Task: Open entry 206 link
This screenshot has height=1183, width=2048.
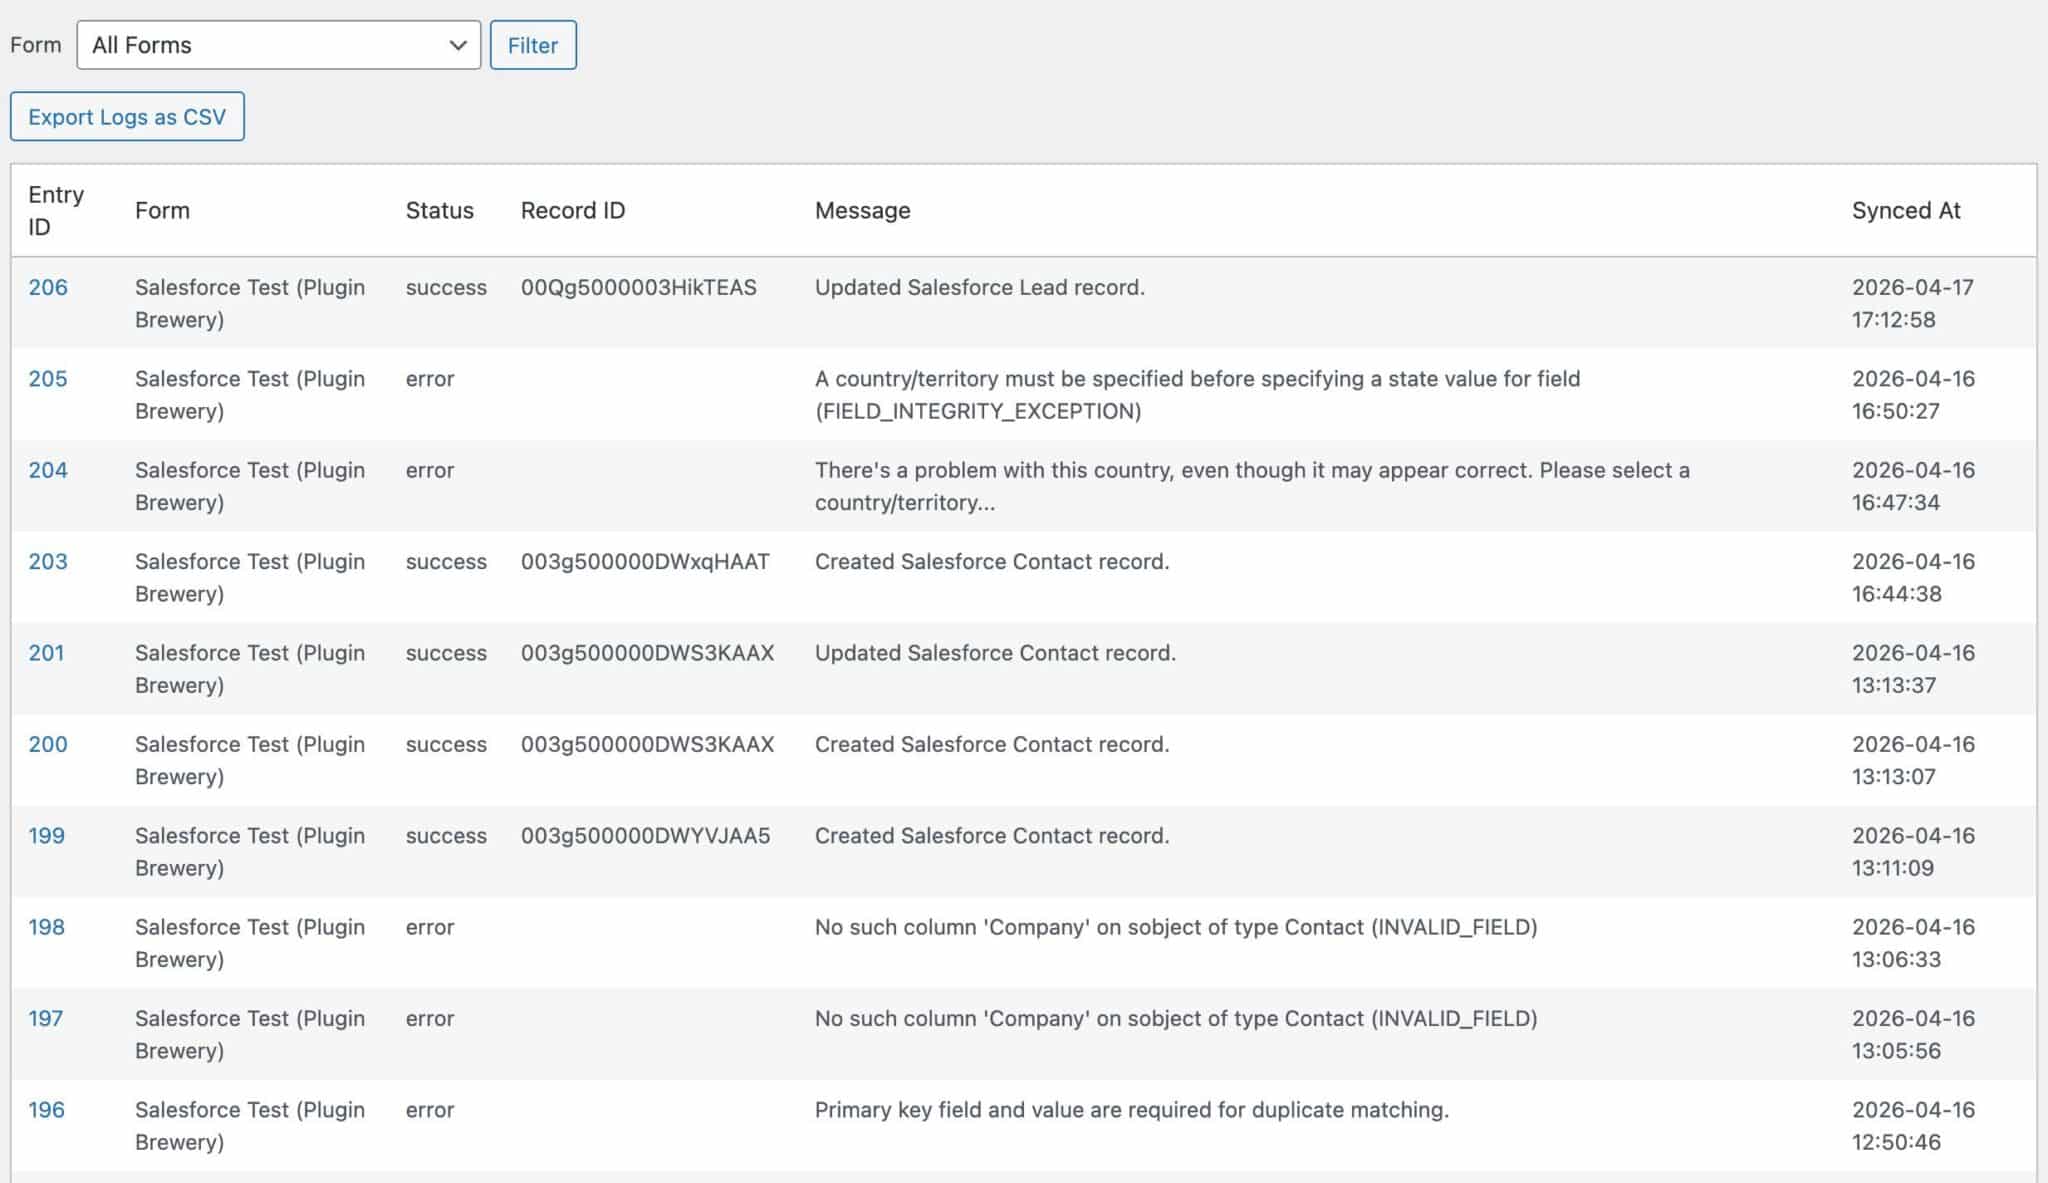Action: point(48,288)
